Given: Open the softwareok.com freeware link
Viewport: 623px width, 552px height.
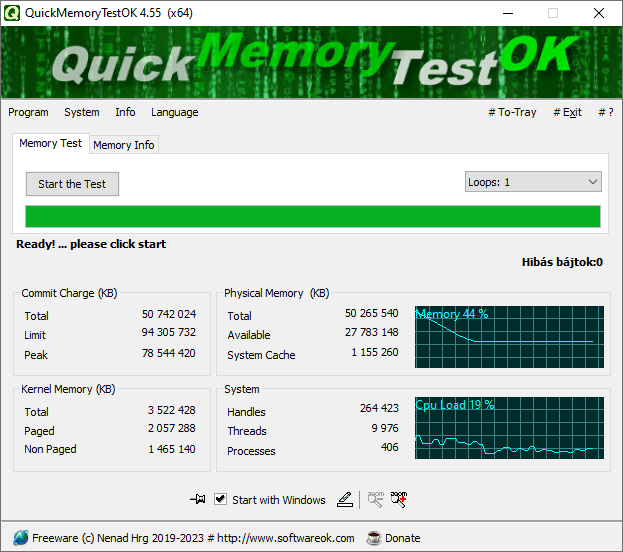Looking at the screenshot, I should pos(193,538).
